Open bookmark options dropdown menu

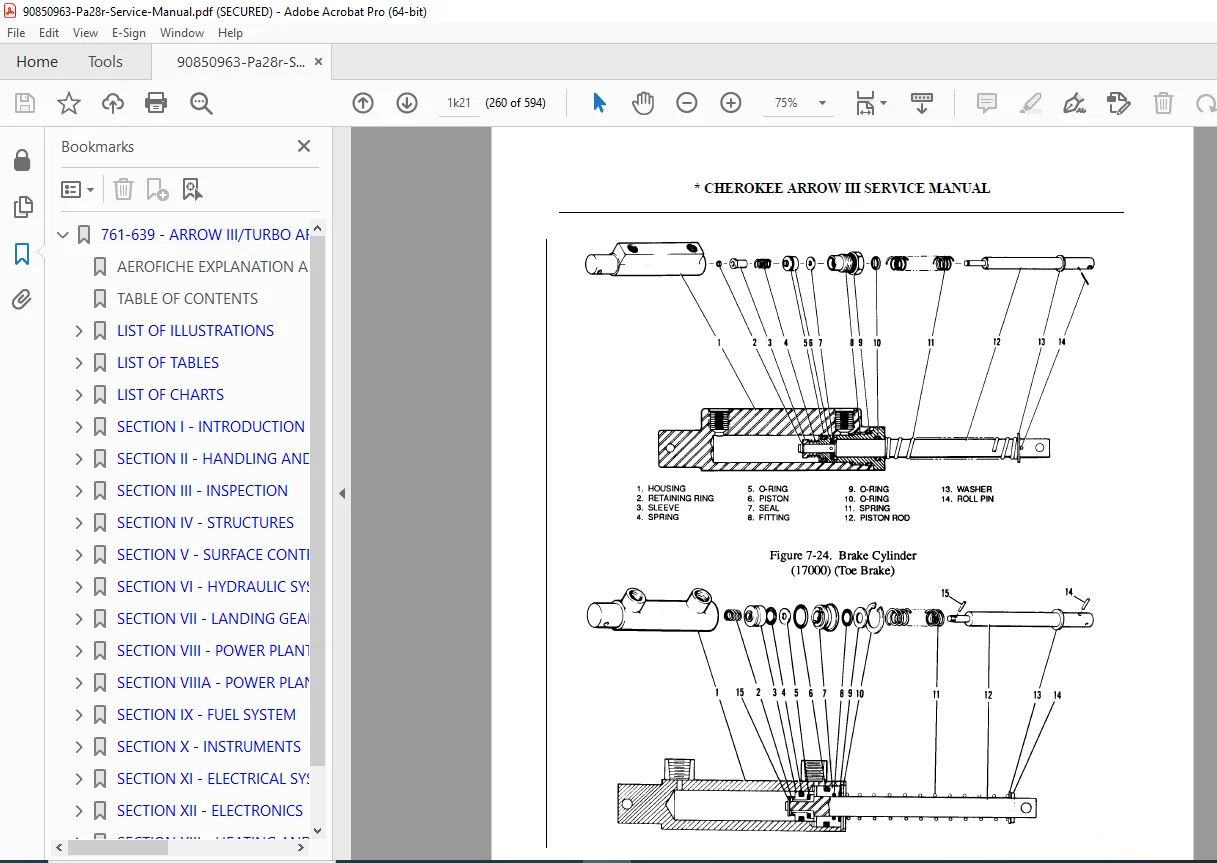(77, 189)
